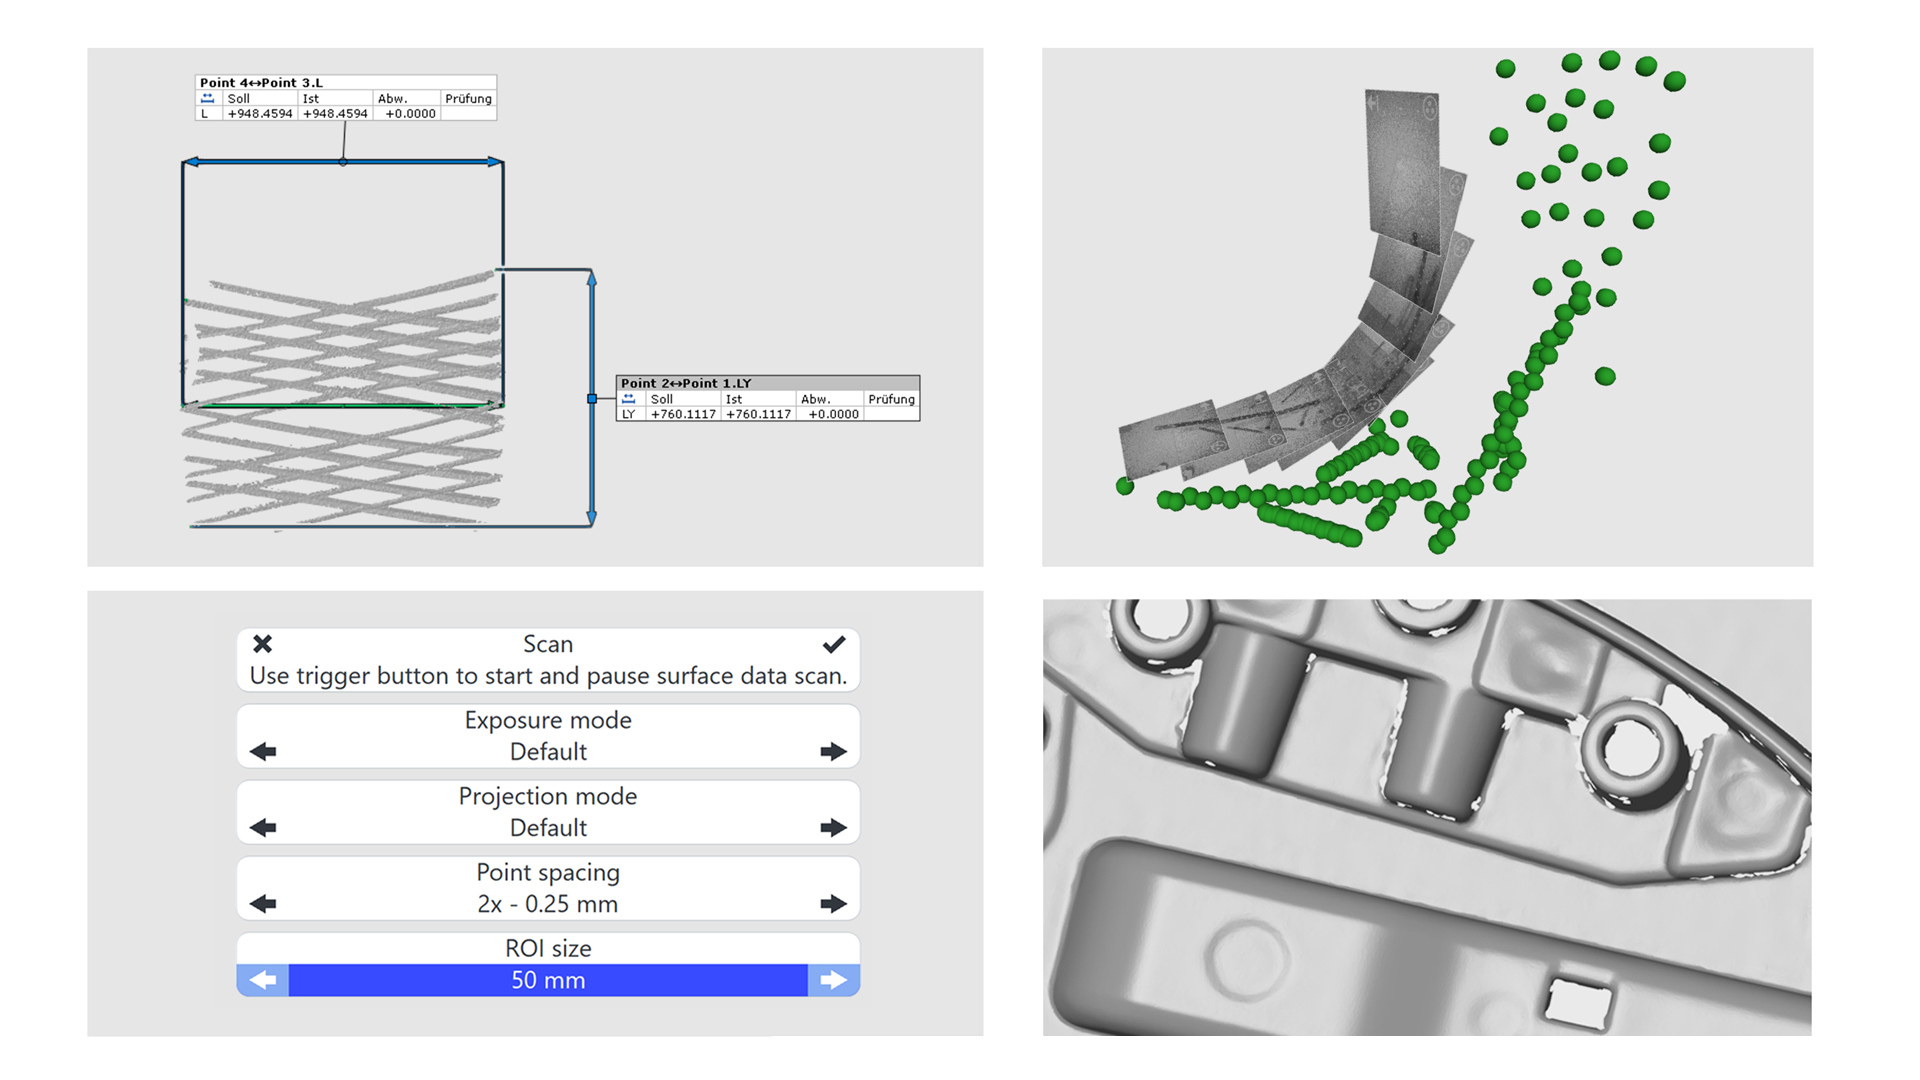Click the rectangular cutout in the scanned mesh
Screen dimensions: 1920x1080
coord(1579,1003)
